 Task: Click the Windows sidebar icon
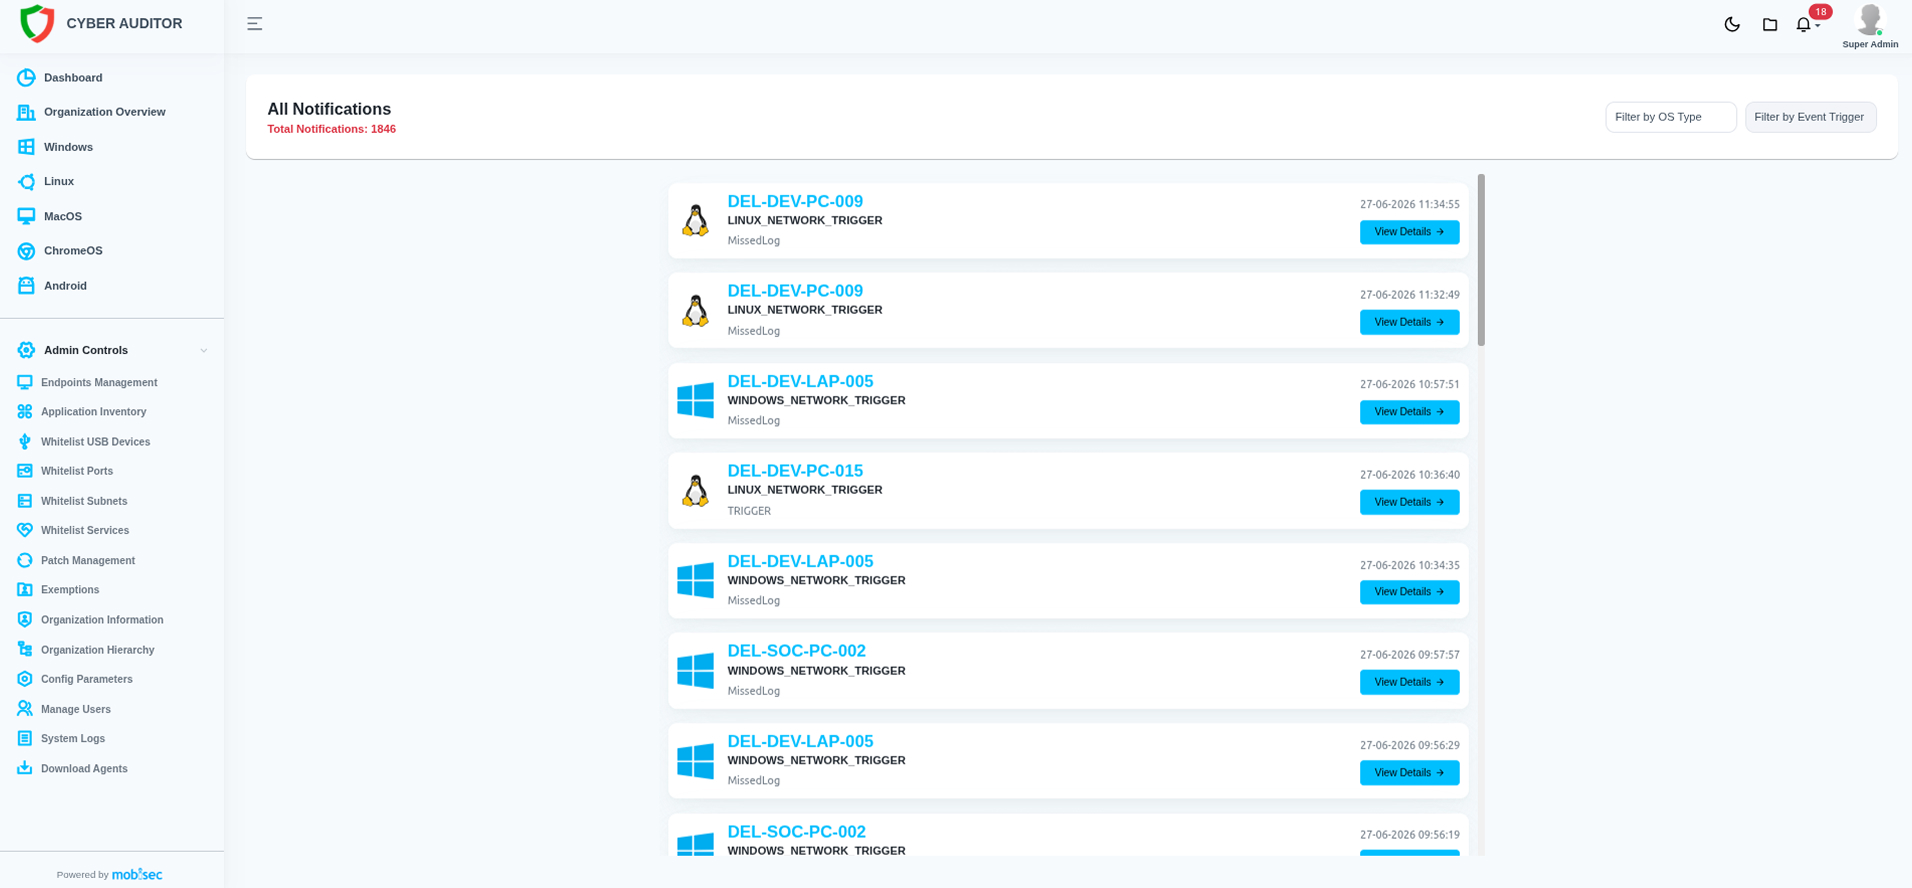point(26,147)
